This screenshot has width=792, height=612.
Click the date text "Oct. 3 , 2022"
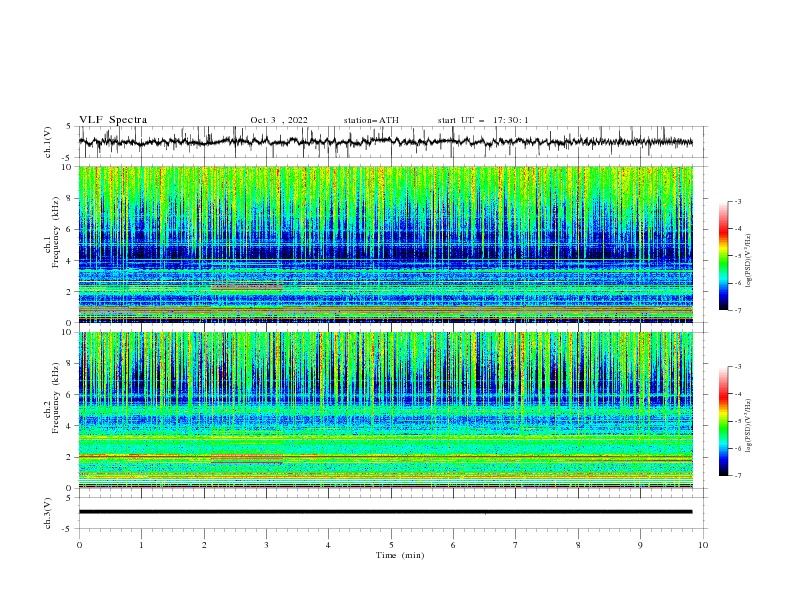click(279, 120)
